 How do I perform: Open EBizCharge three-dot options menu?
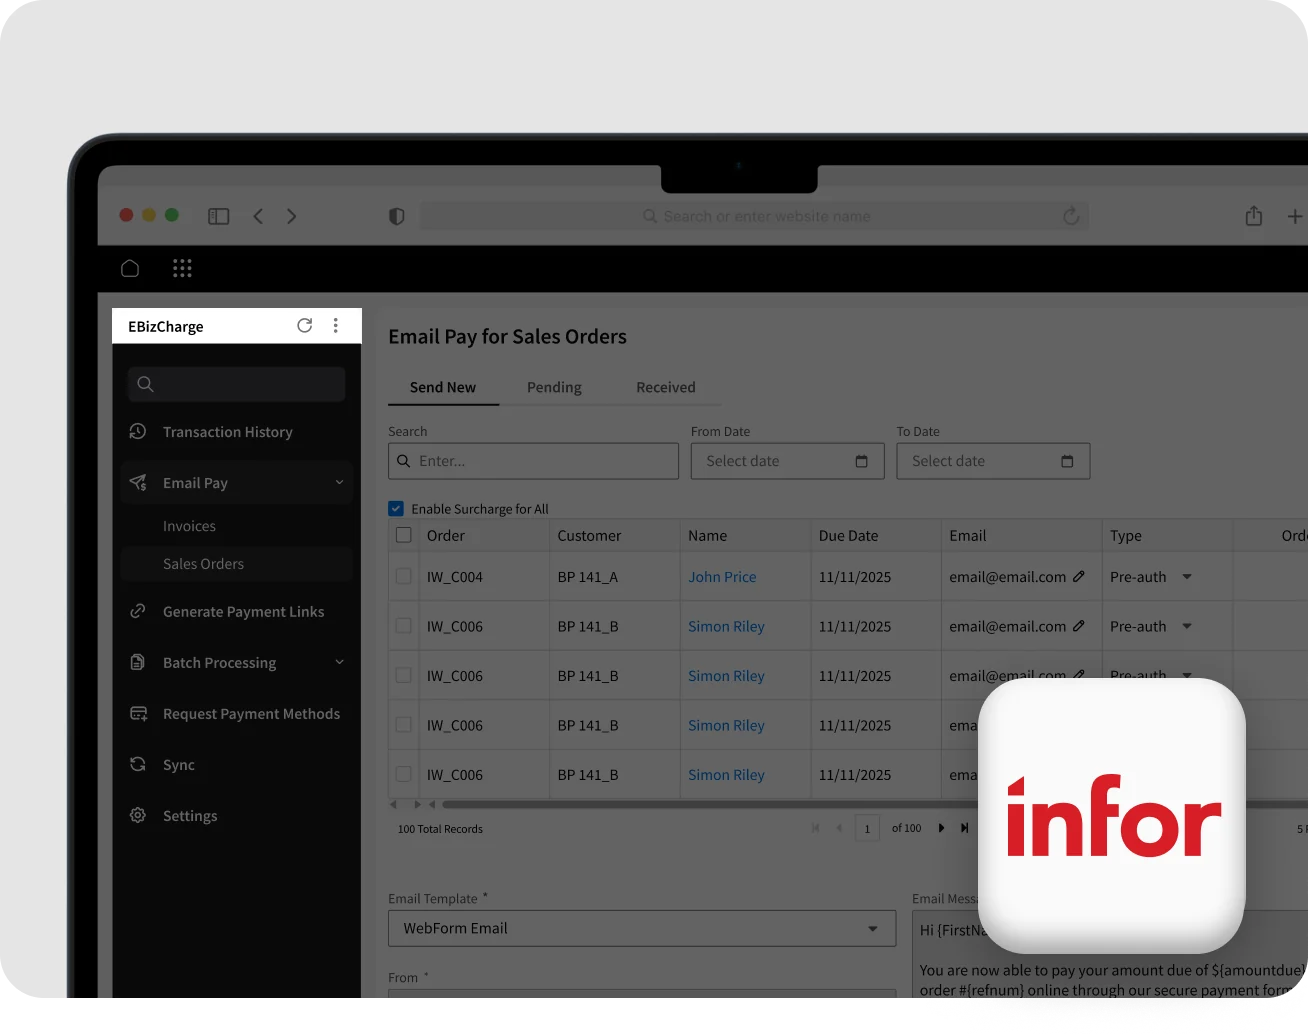coord(336,326)
